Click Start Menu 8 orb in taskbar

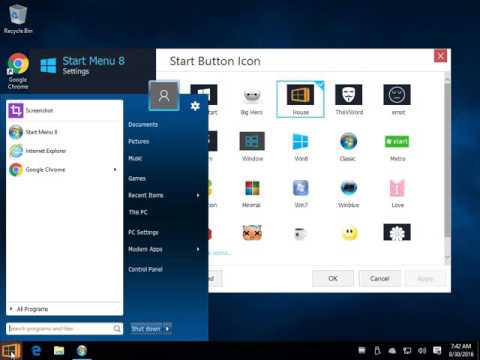82,351
